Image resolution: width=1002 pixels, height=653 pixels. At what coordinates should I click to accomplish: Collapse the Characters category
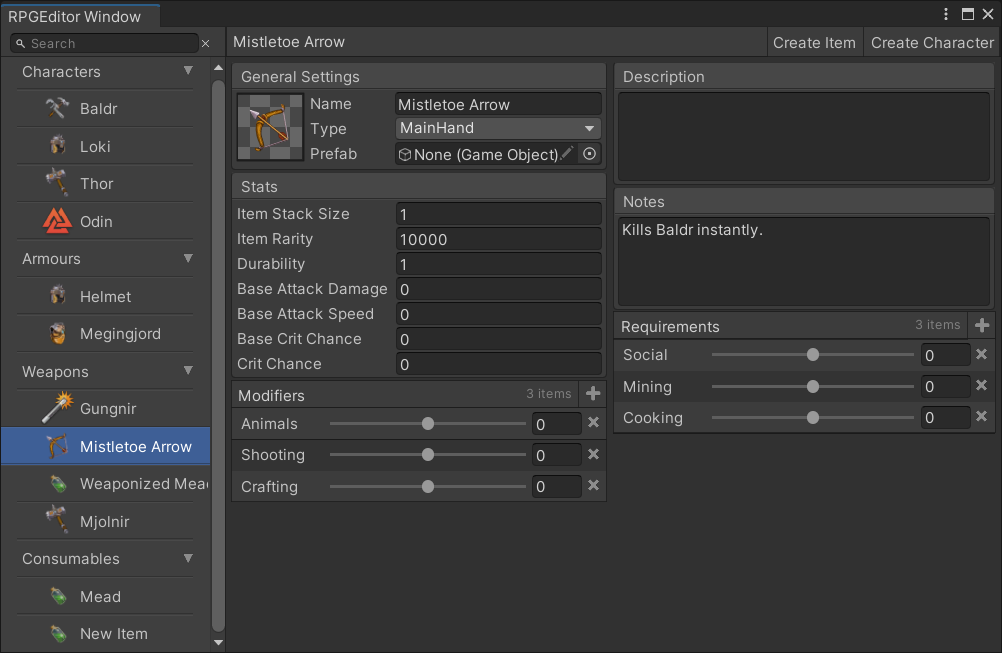(188, 71)
